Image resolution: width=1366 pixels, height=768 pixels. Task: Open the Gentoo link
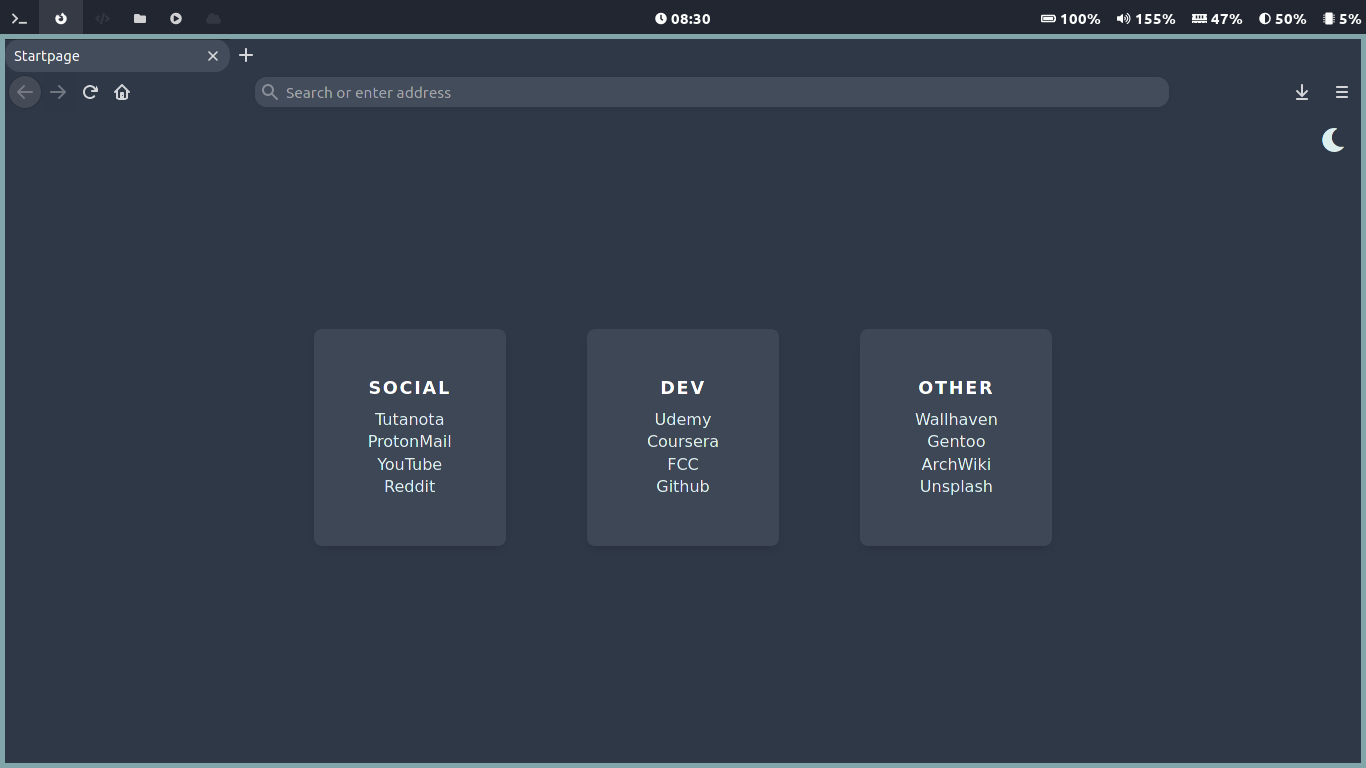[x=956, y=441]
